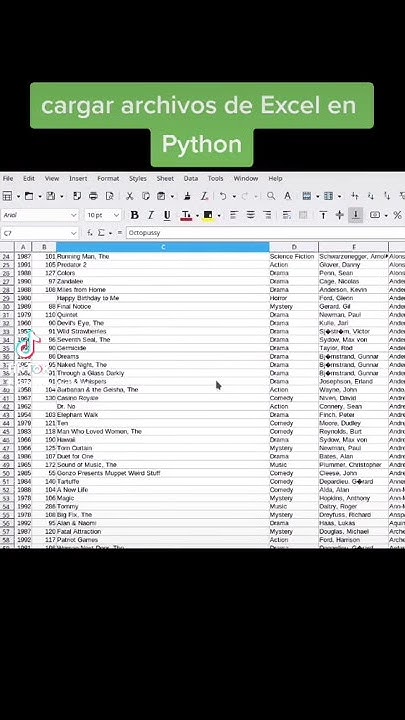Viewport: 405px width, 720px height.
Task: Select the Clone Formatting paintbrush
Action: coord(187,196)
